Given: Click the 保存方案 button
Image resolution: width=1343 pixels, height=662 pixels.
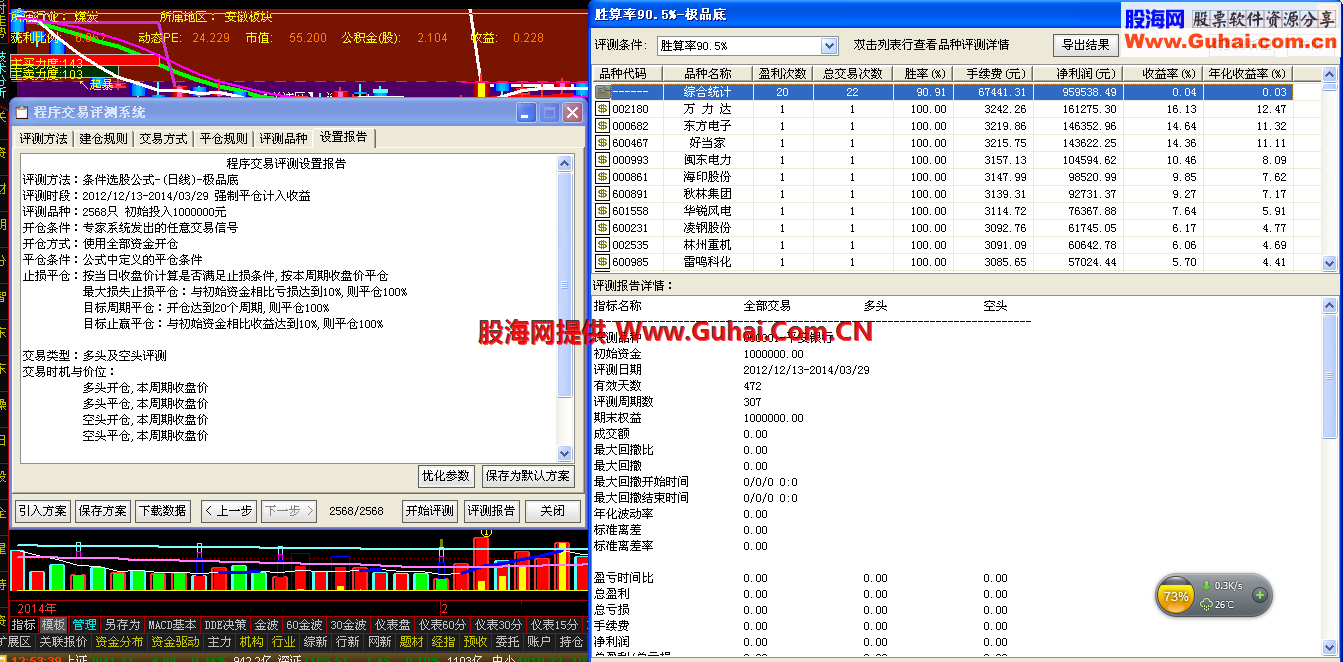Looking at the screenshot, I should coord(103,511).
